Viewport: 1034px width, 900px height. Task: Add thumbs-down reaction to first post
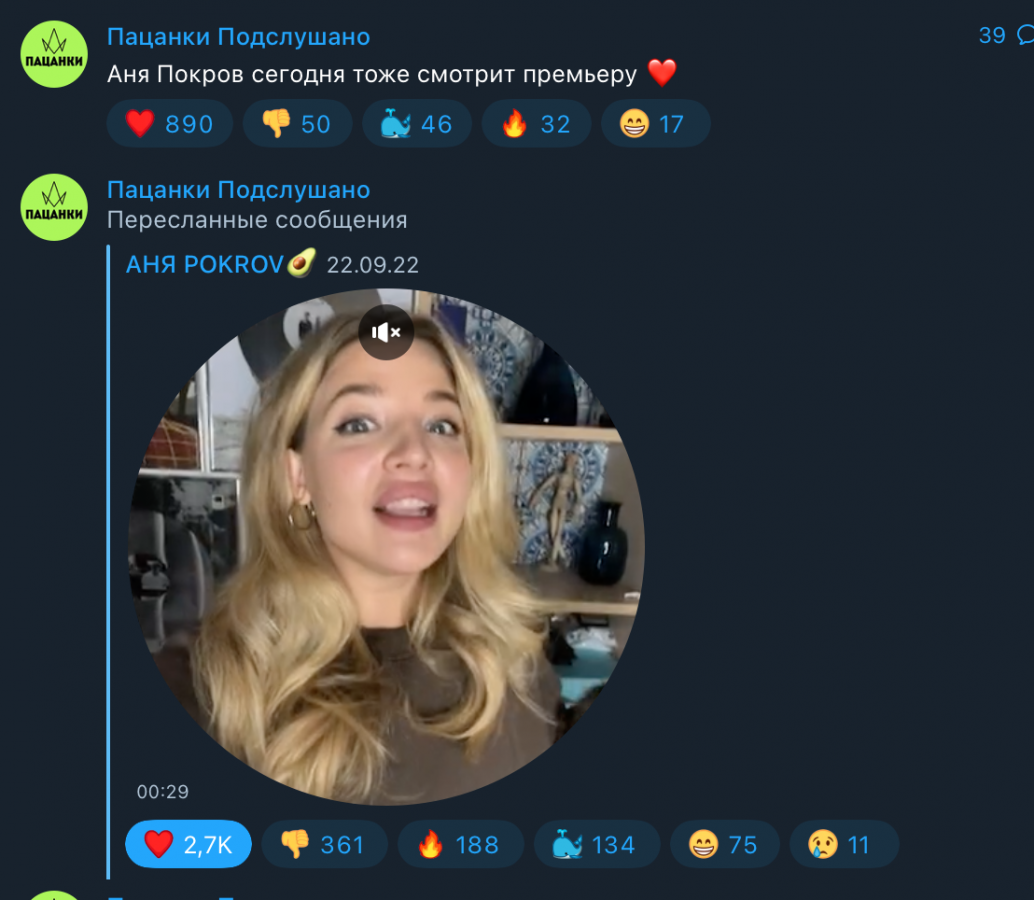pyautogui.click(x=297, y=124)
